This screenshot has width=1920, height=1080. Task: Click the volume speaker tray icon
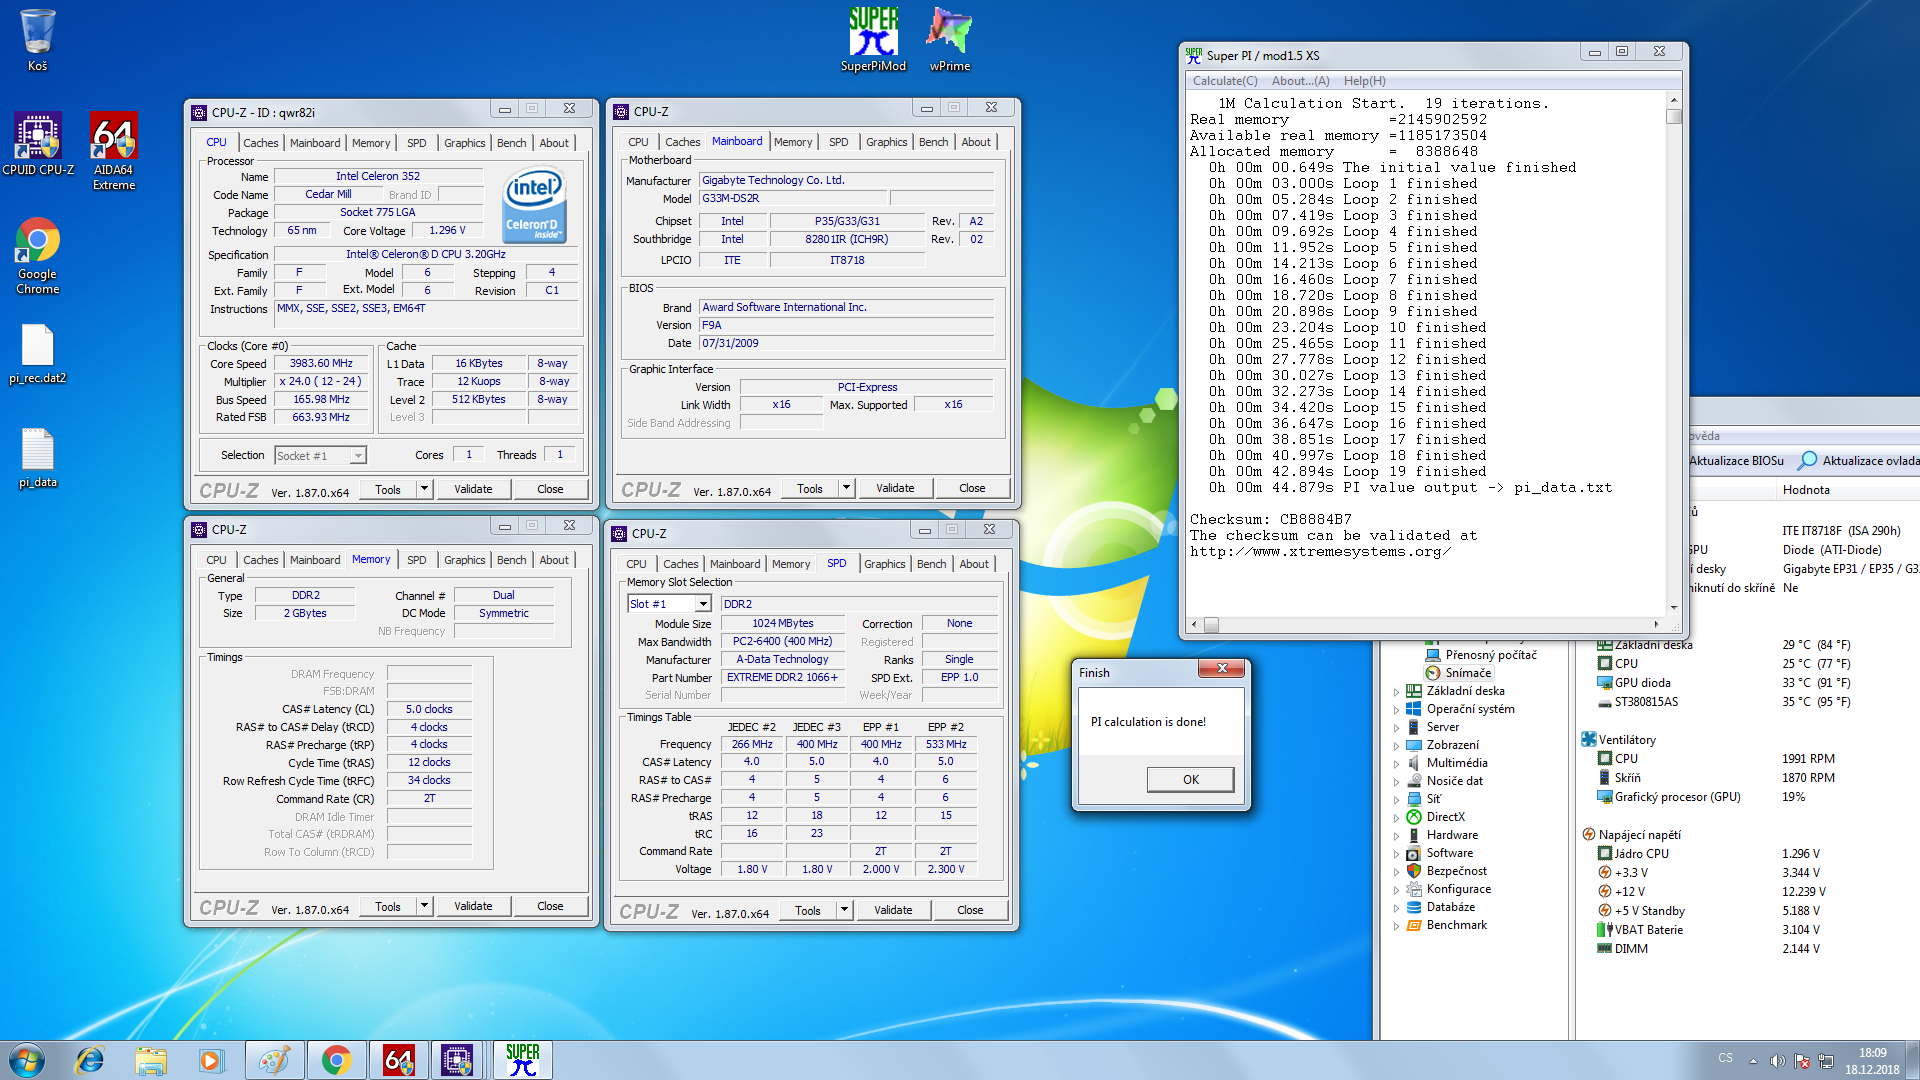[x=1777, y=1061]
